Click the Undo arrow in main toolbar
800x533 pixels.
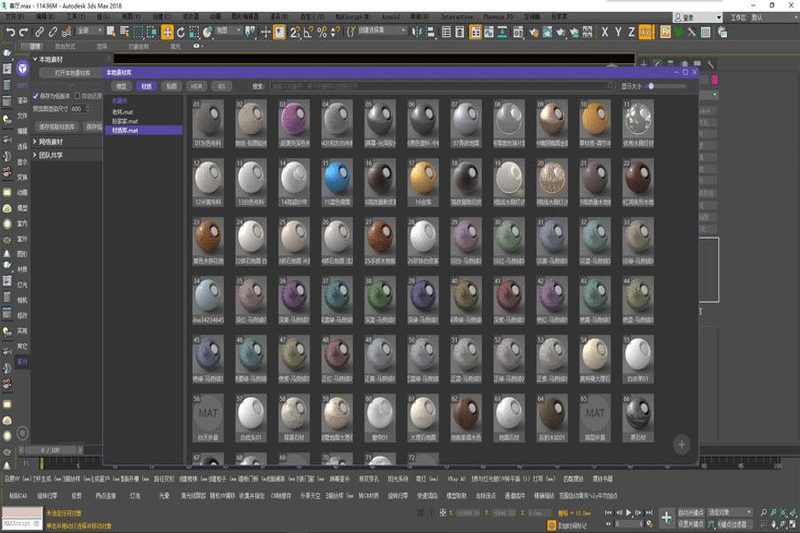[9, 32]
